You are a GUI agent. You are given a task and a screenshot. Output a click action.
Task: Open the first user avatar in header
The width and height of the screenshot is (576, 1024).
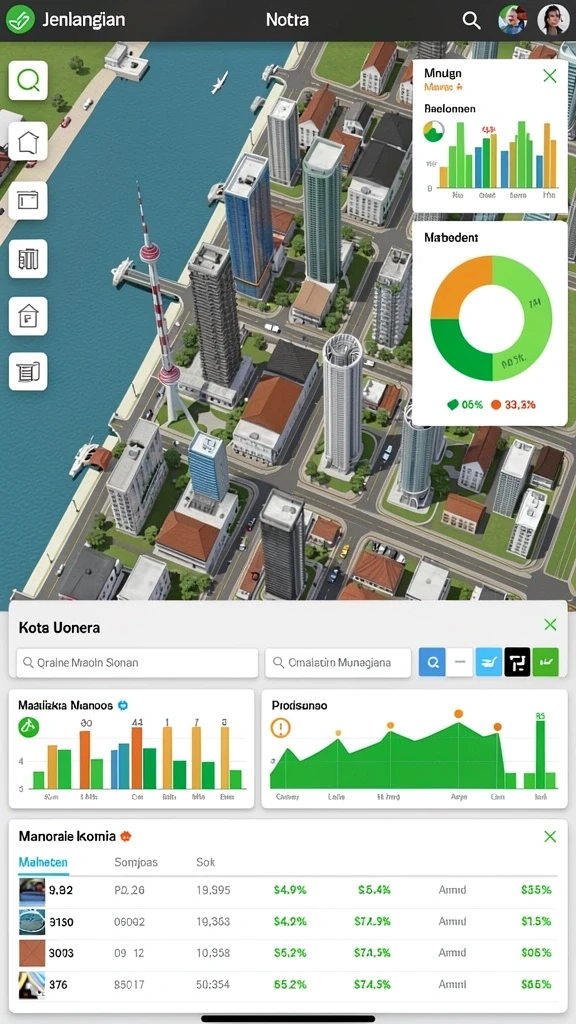[x=513, y=20]
